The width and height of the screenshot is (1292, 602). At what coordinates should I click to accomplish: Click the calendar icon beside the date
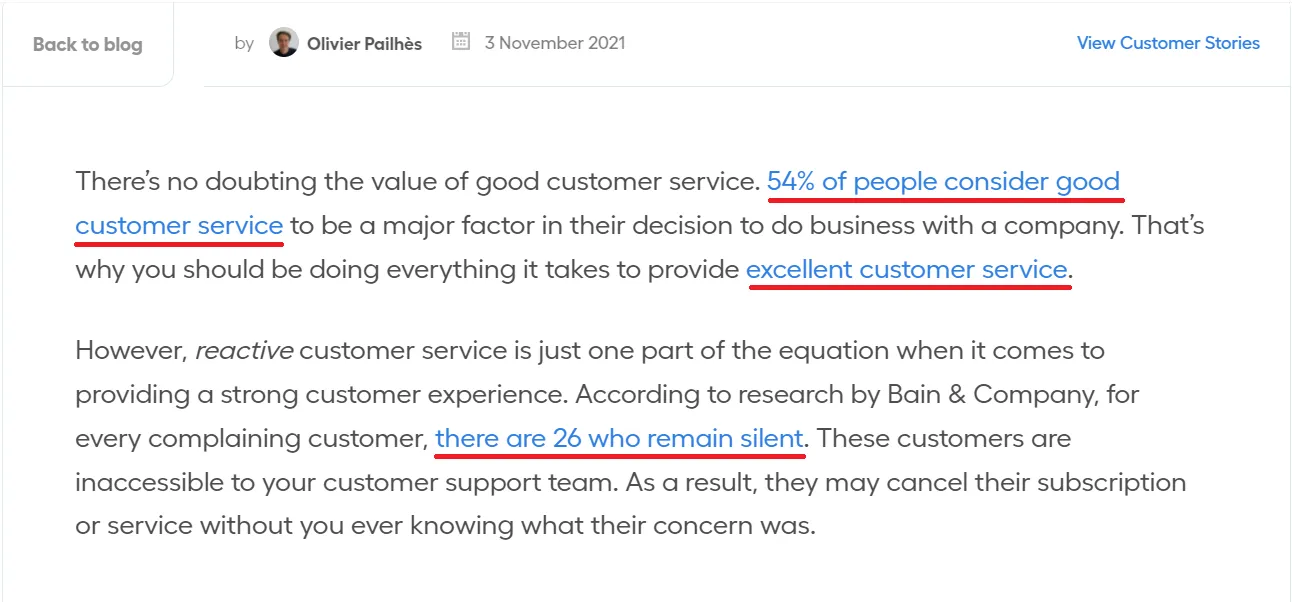461,42
